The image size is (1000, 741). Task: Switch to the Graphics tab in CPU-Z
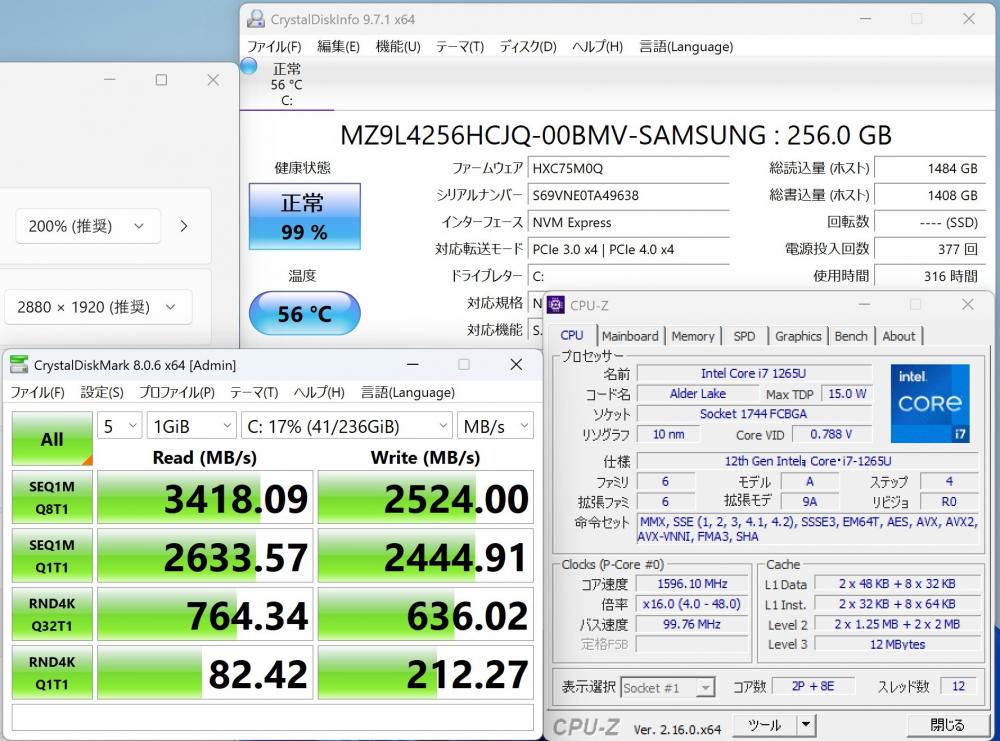click(x=798, y=336)
